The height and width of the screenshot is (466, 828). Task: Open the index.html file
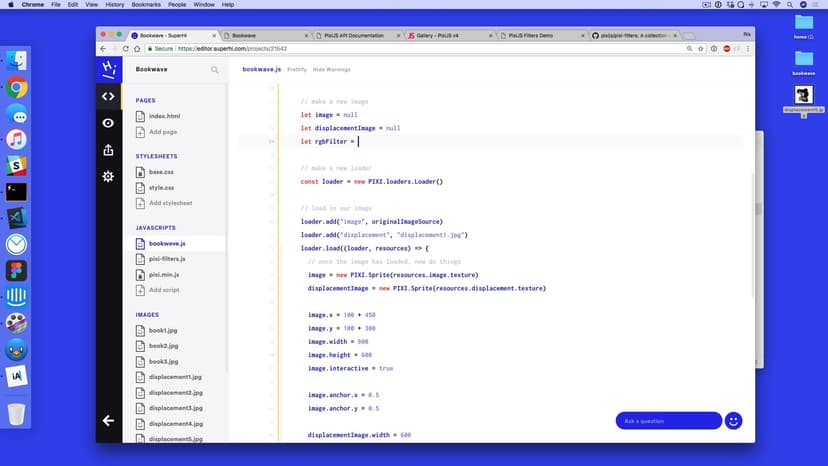(x=163, y=116)
